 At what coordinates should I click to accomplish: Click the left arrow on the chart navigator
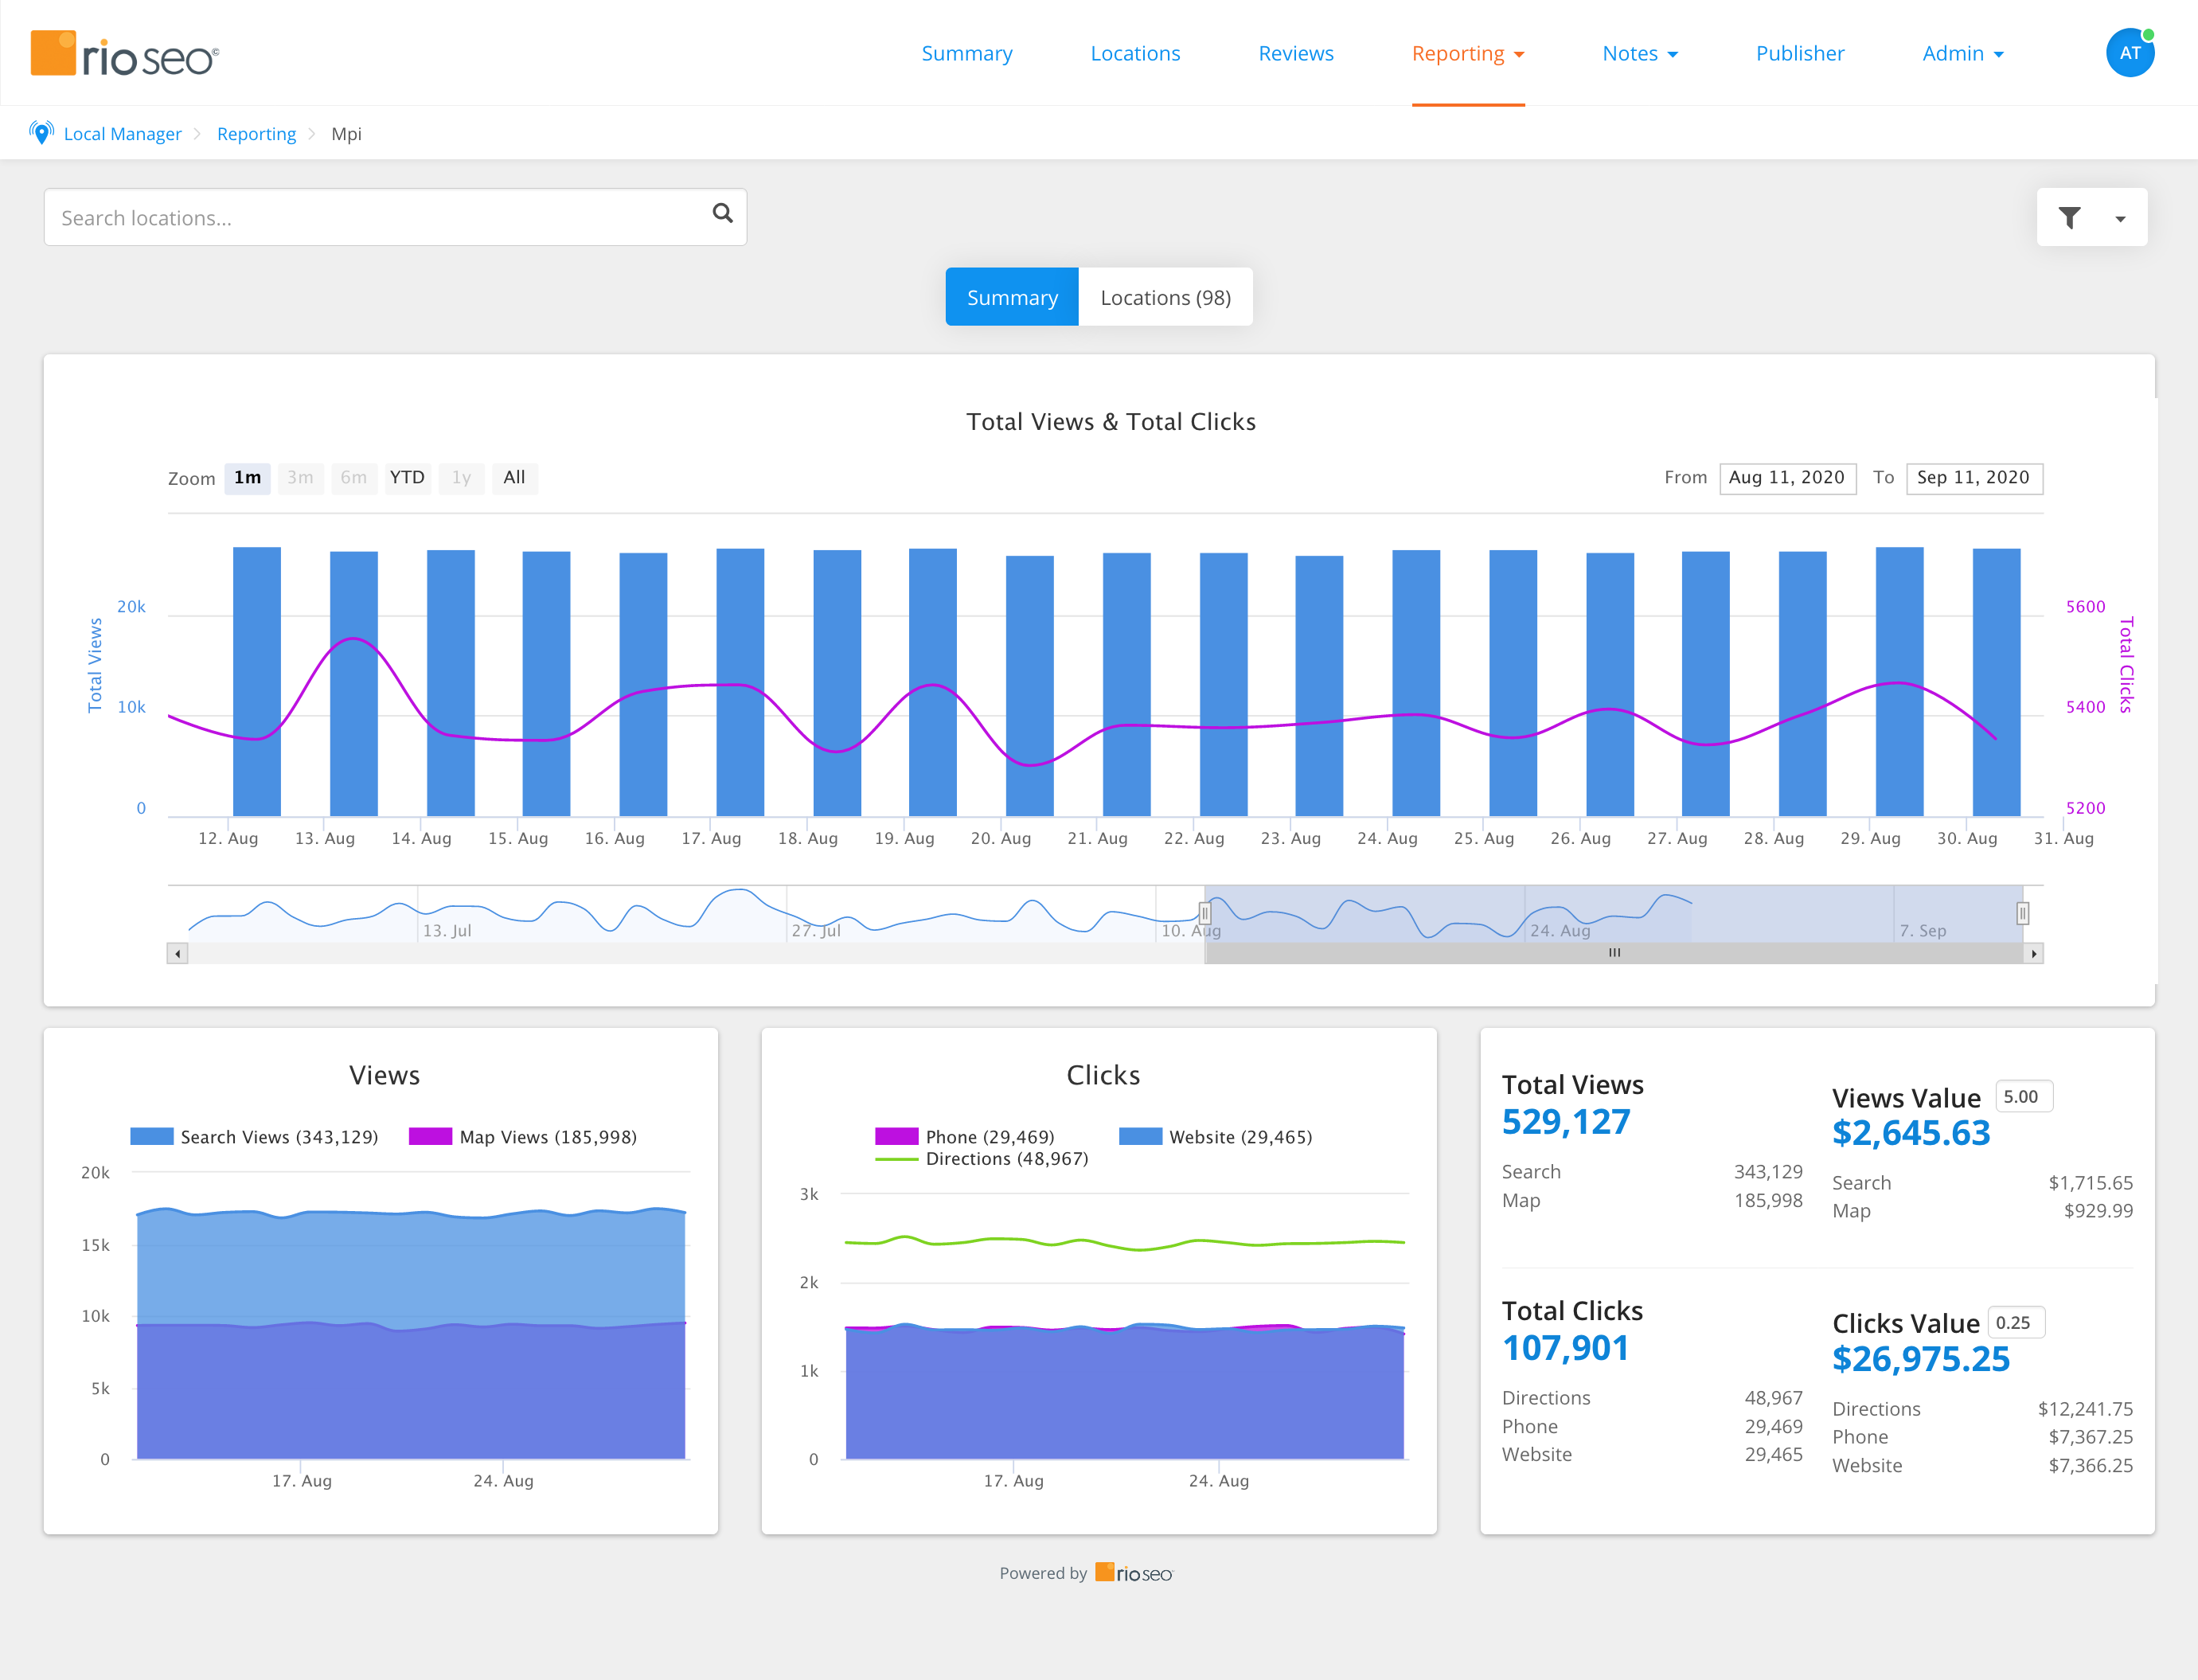tap(177, 954)
